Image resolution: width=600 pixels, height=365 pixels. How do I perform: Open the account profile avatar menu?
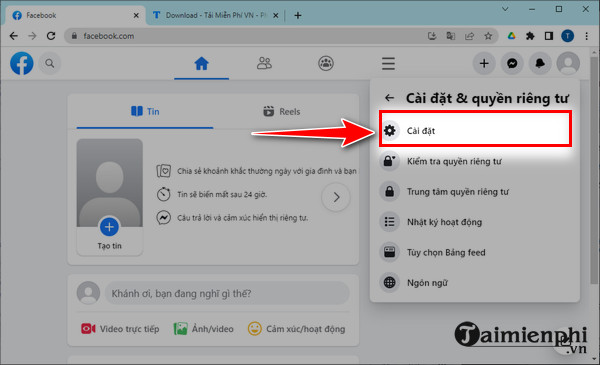coord(568,64)
